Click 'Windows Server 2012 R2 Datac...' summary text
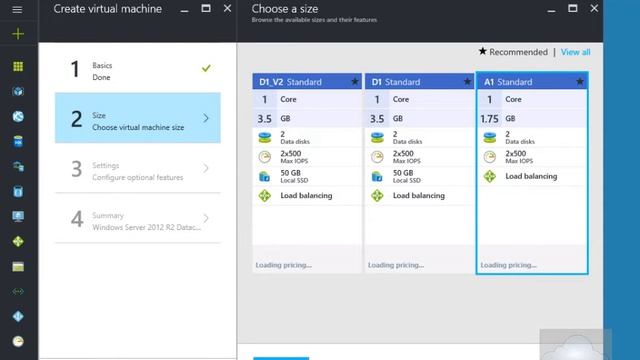This screenshot has width=640, height=360. tap(147, 227)
